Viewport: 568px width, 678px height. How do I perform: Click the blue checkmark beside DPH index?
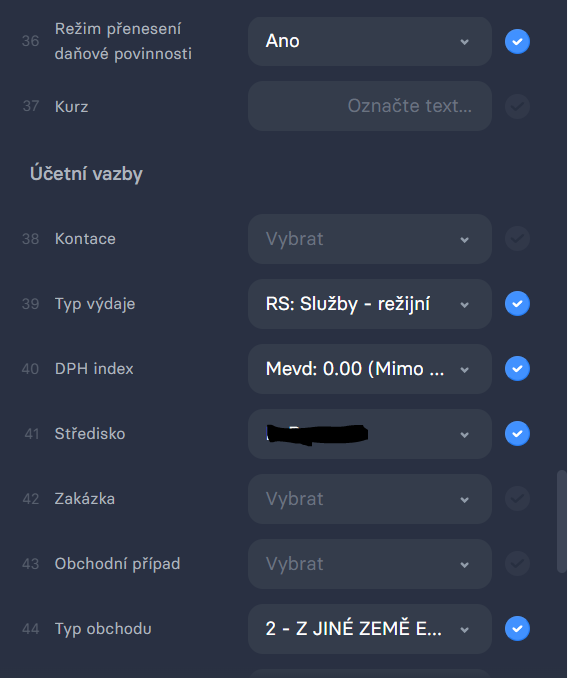point(517,368)
